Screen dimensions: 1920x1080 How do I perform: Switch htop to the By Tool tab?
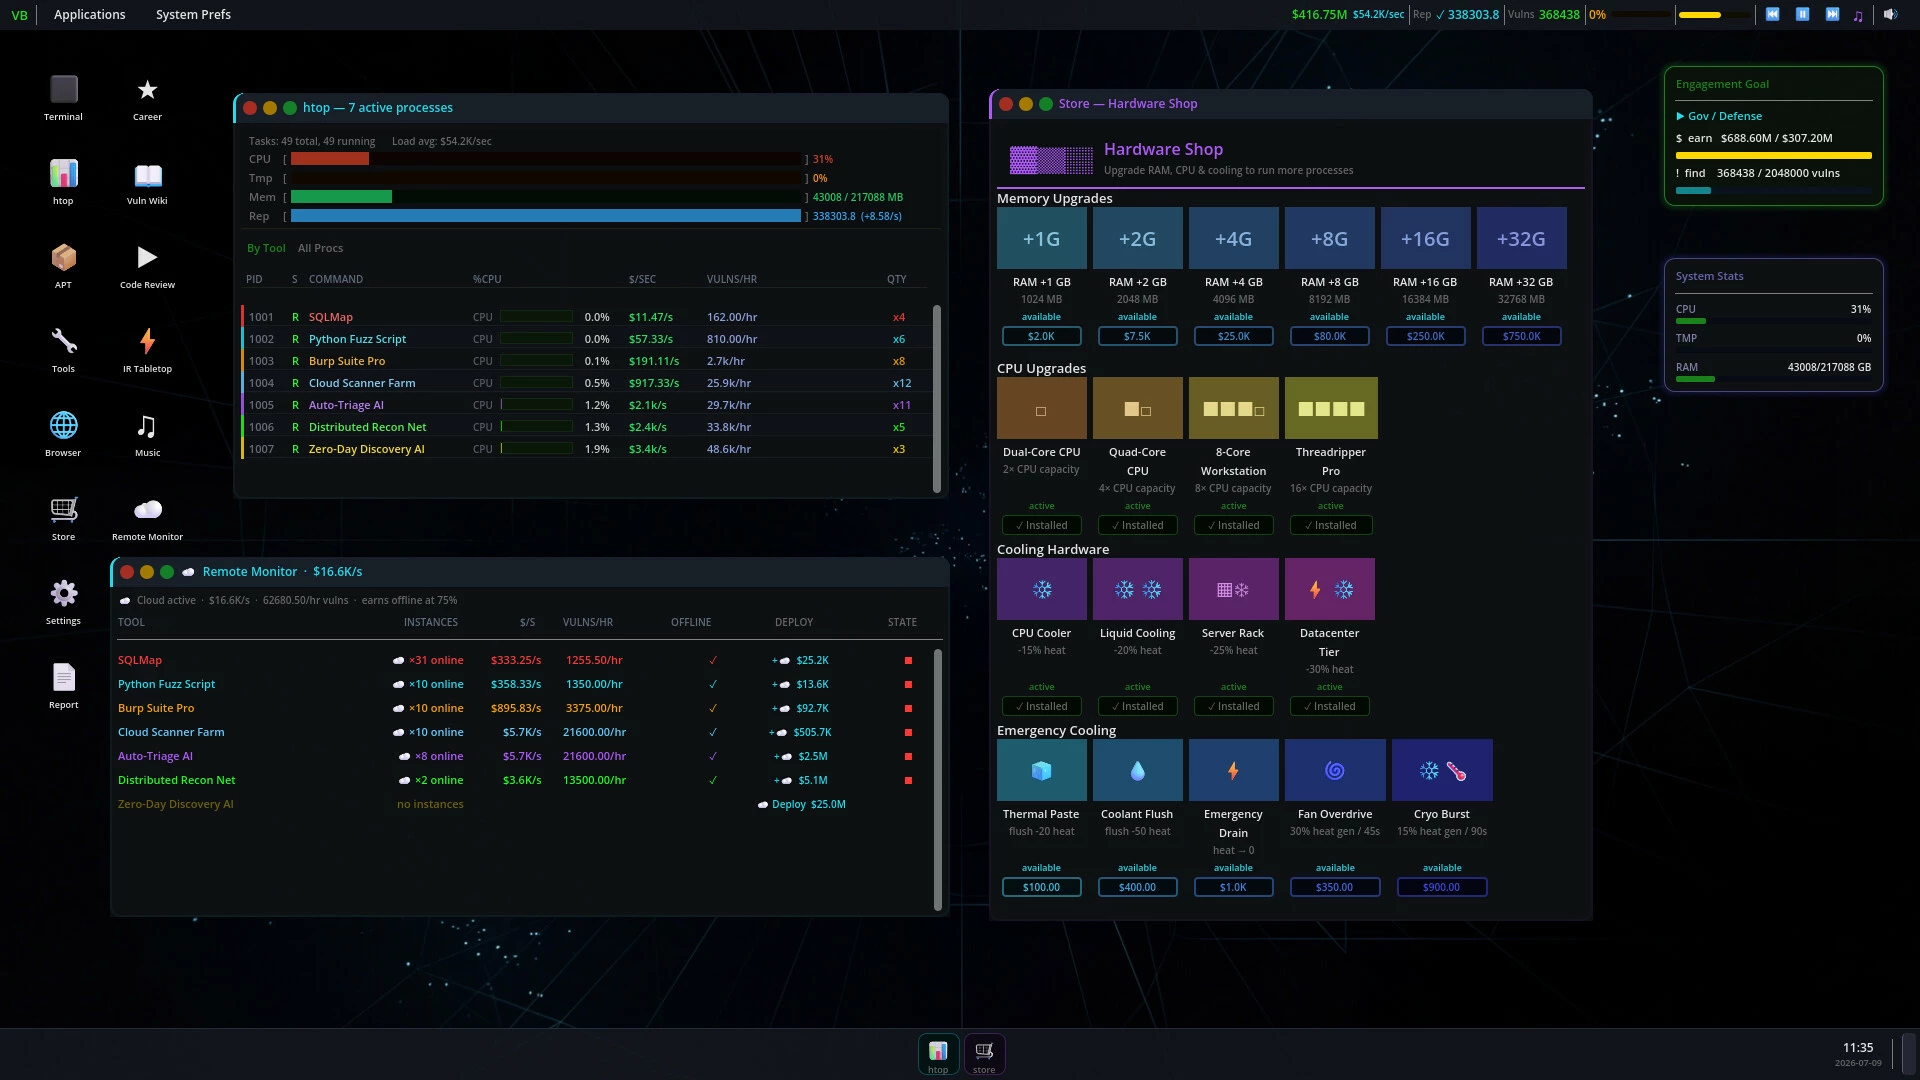click(x=266, y=248)
